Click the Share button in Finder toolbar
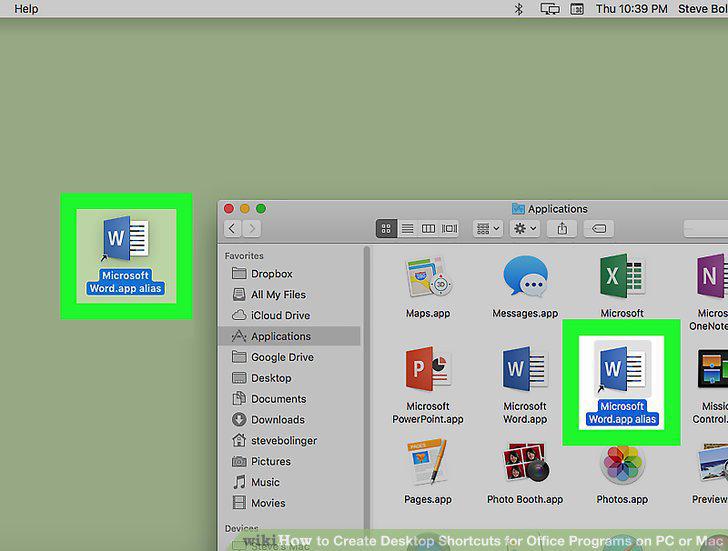 tap(562, 228)
